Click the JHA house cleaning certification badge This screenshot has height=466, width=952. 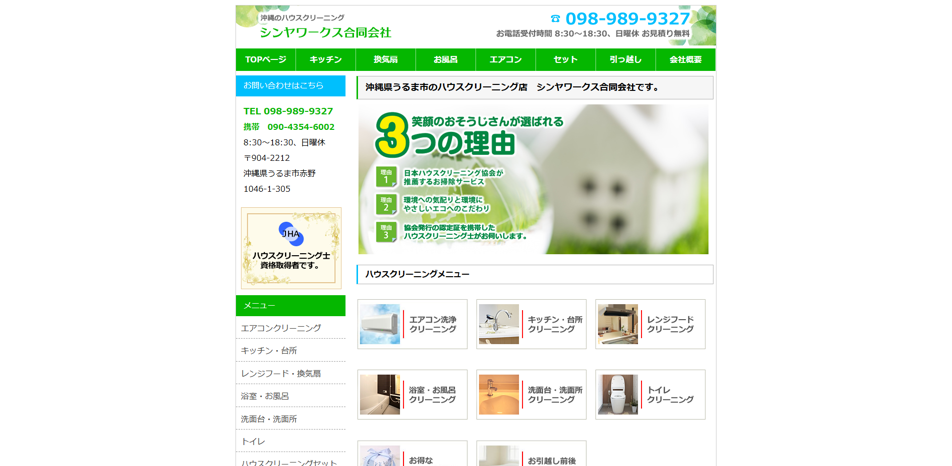click(x=291, y=248)
